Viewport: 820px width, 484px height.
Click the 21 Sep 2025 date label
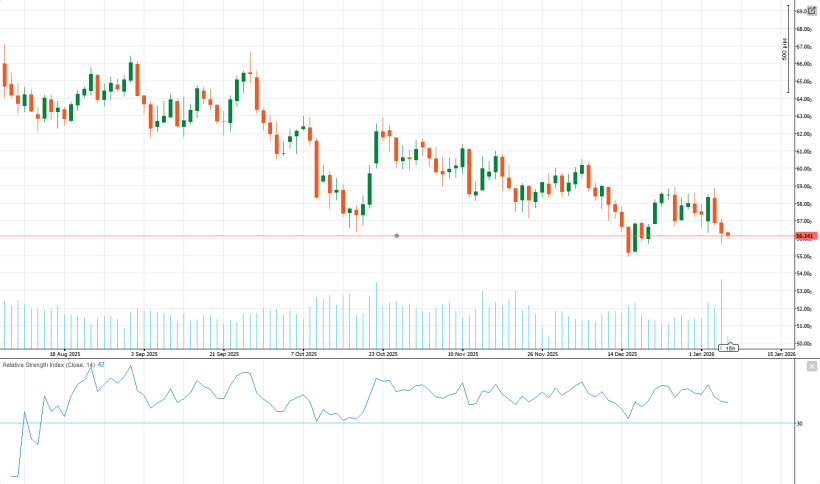click(x=224, y=354)
